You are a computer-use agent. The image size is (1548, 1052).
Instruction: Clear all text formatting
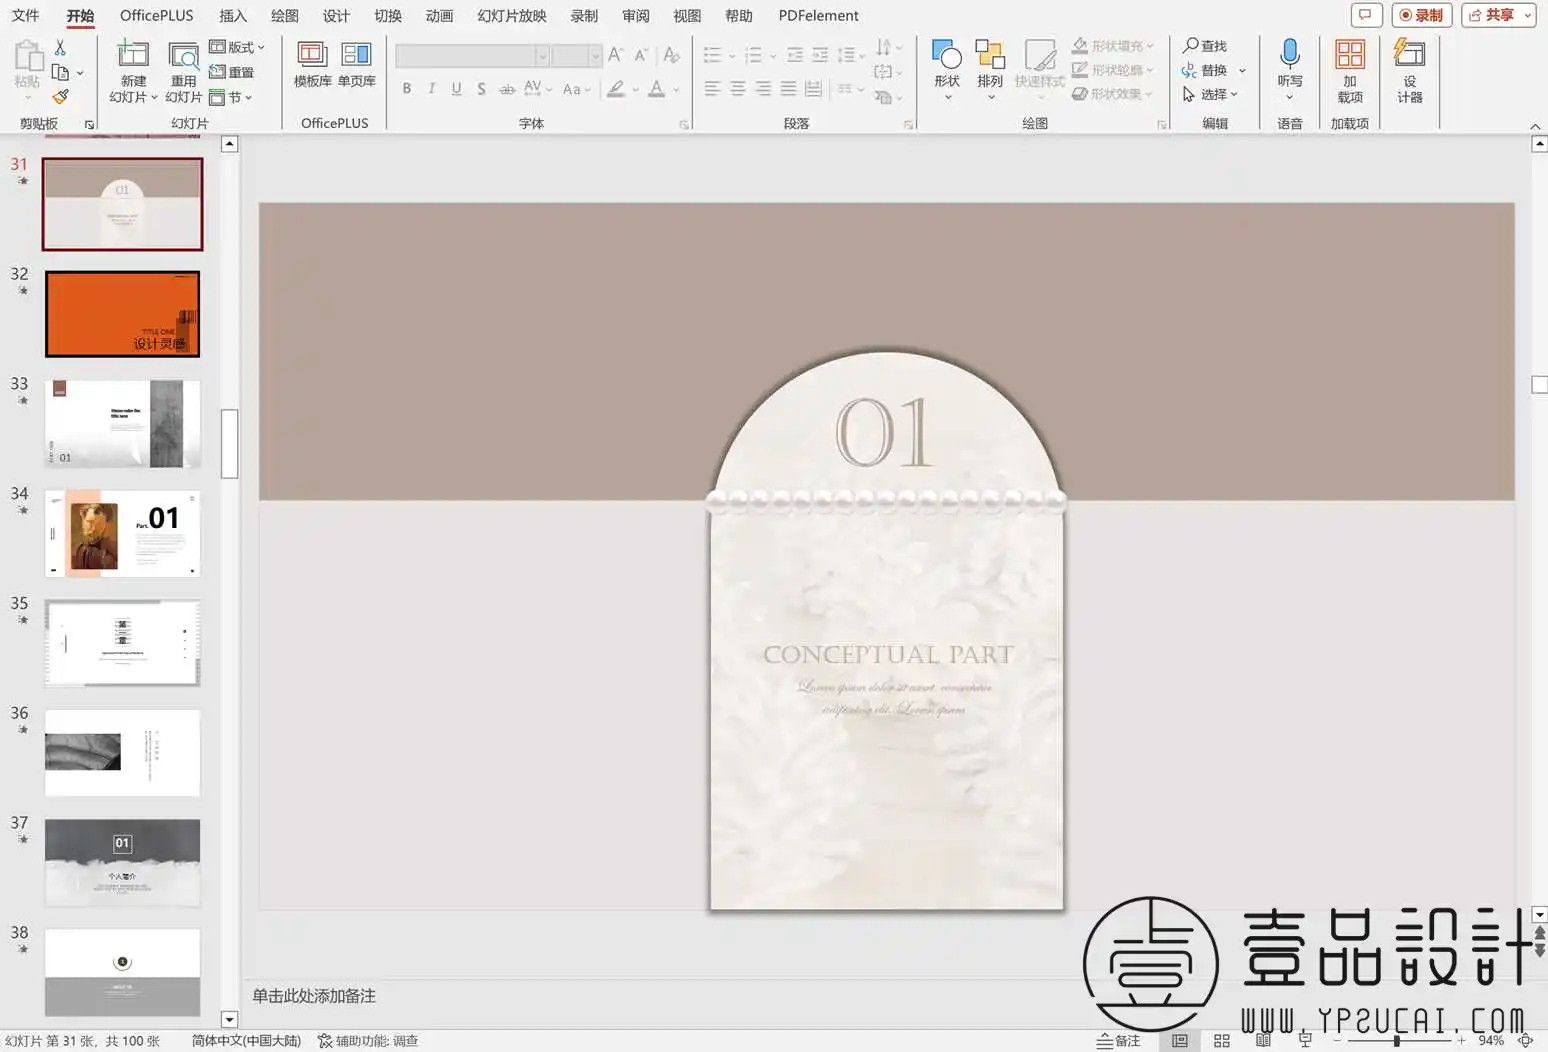[x=671, y=55]
